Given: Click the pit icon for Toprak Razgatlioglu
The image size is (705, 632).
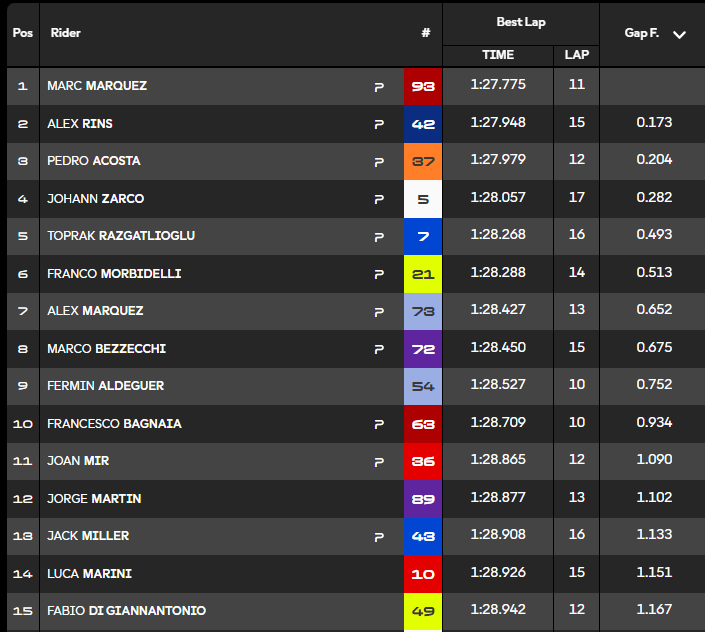Looking at the screenshot, I should tap(379, 237).
